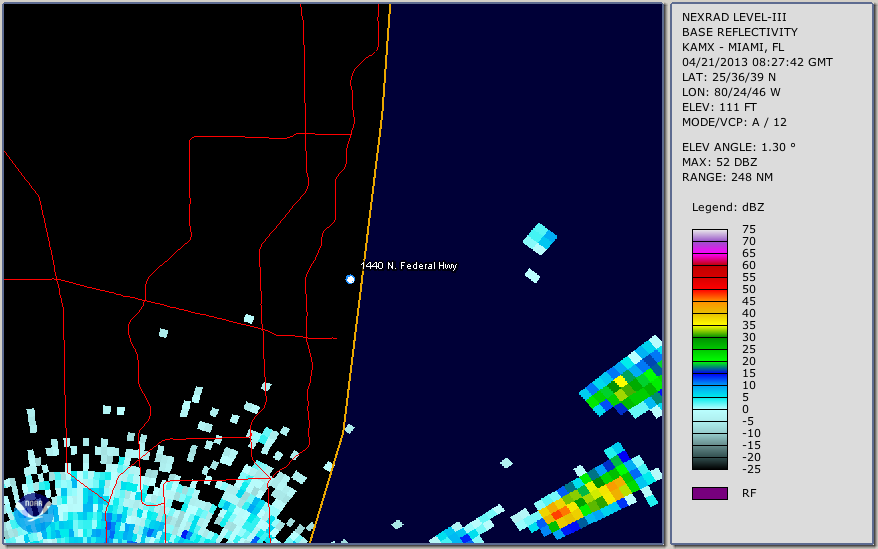Select the purple RF legend swatch
Screen dimensions: 878x549
click(x=709, y=493)
